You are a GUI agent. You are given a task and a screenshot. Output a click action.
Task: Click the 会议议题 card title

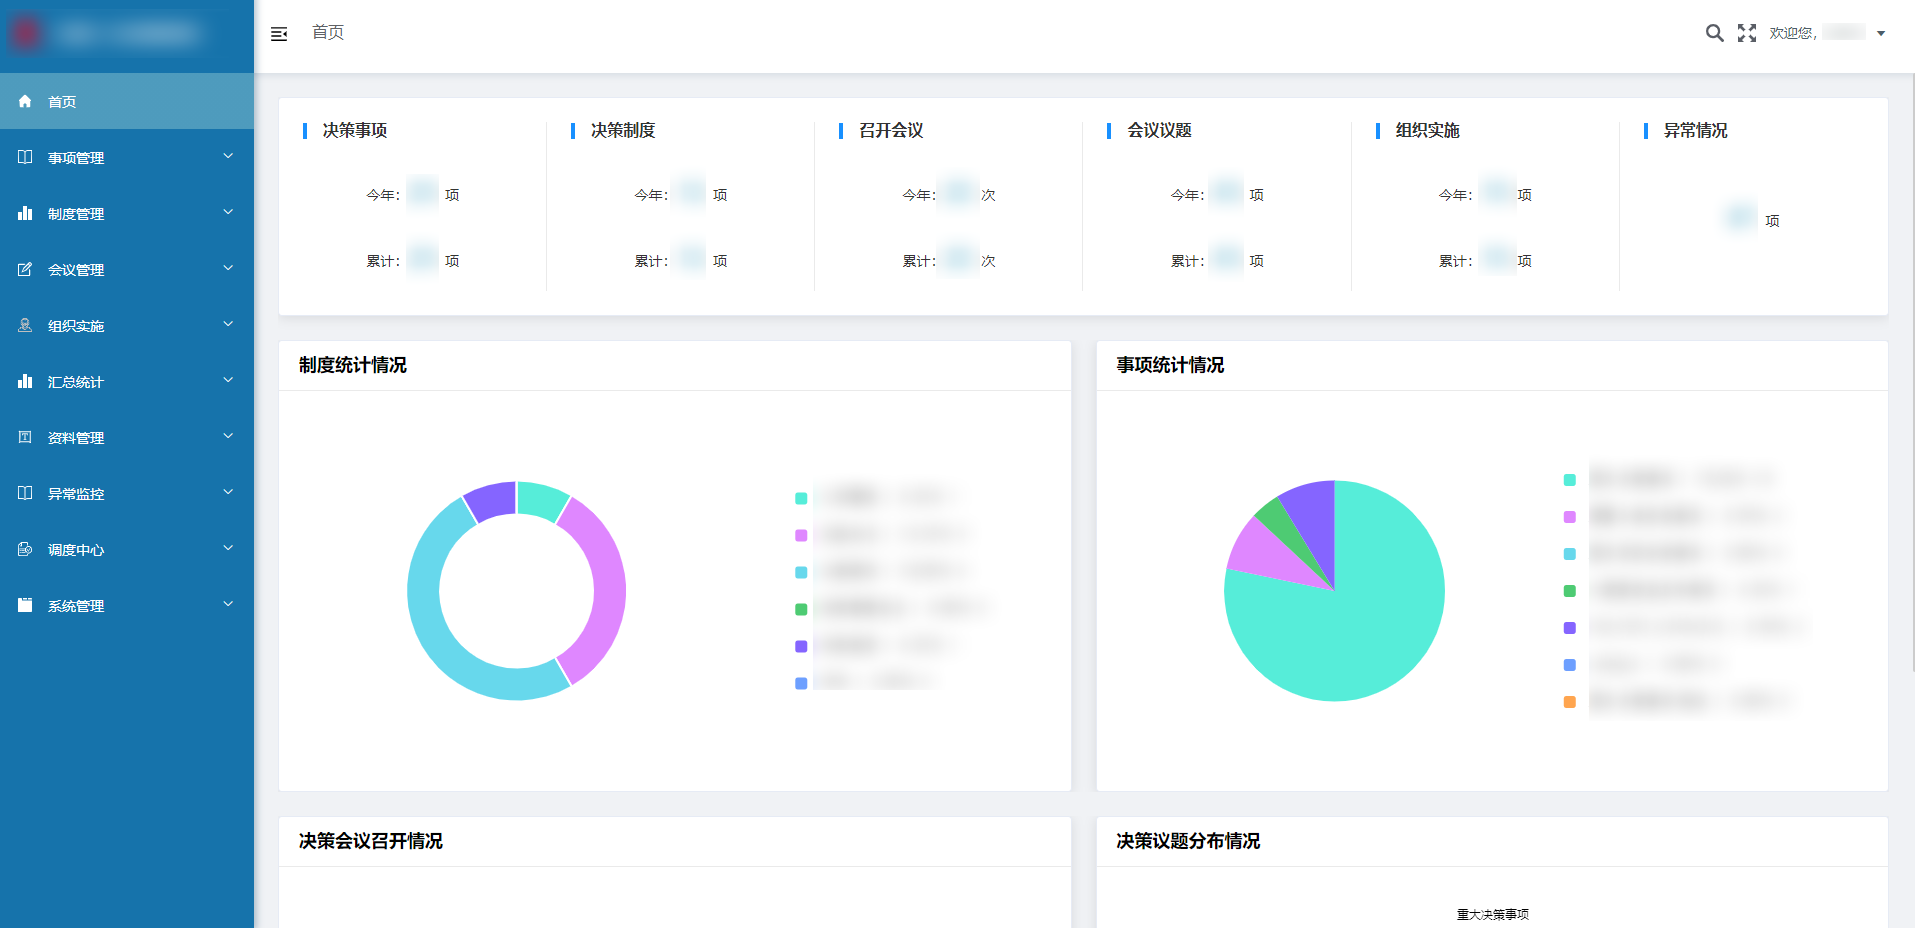(x=1159, y=130)
